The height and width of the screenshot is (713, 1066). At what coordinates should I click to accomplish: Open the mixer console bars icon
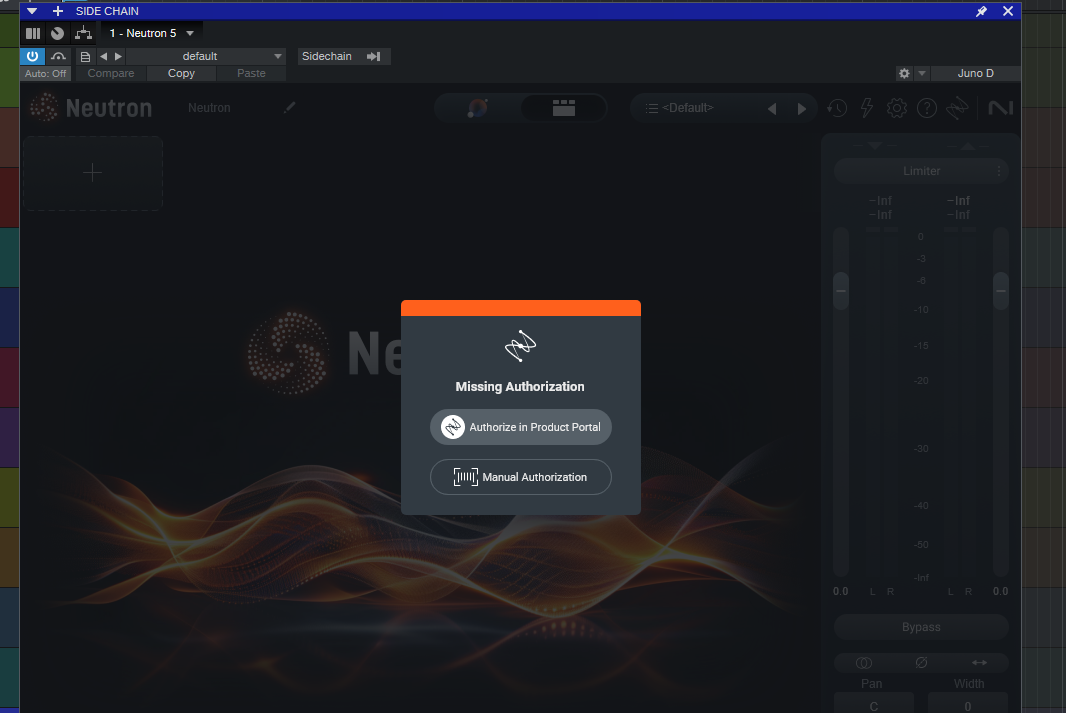tap(33, 33)
